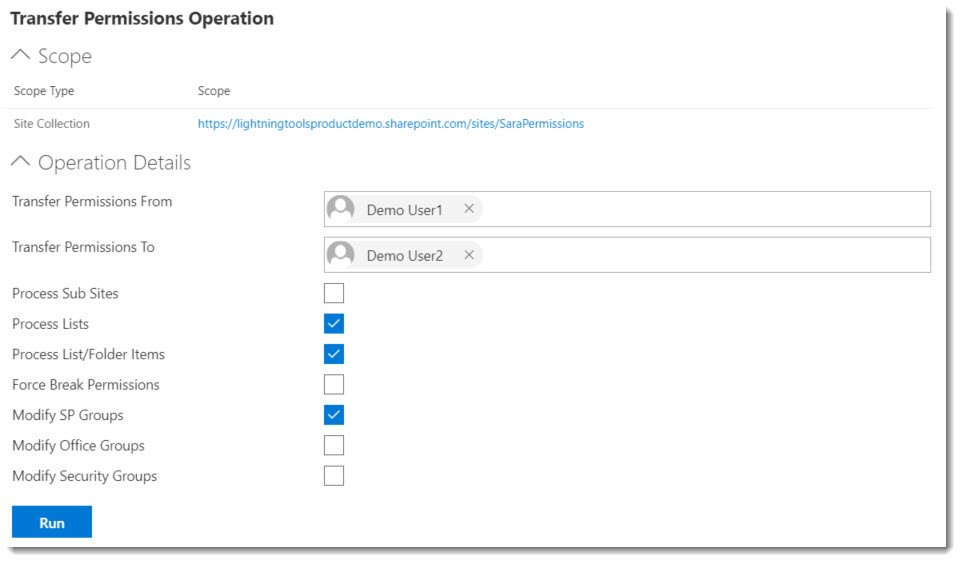Viewport: 961px width, 562px height.
Task: Select the Site Collection cell text
Action: click(x=51, y=124)
